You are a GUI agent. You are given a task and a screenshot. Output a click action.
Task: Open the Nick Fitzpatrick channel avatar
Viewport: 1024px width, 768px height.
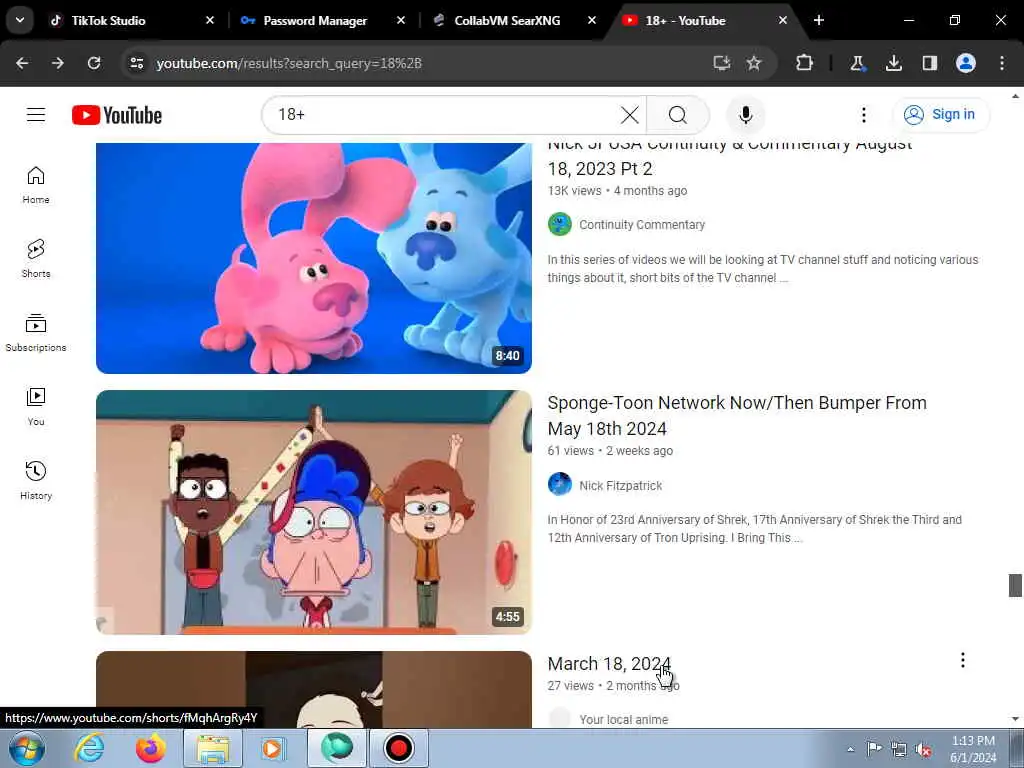coord(560,485)
